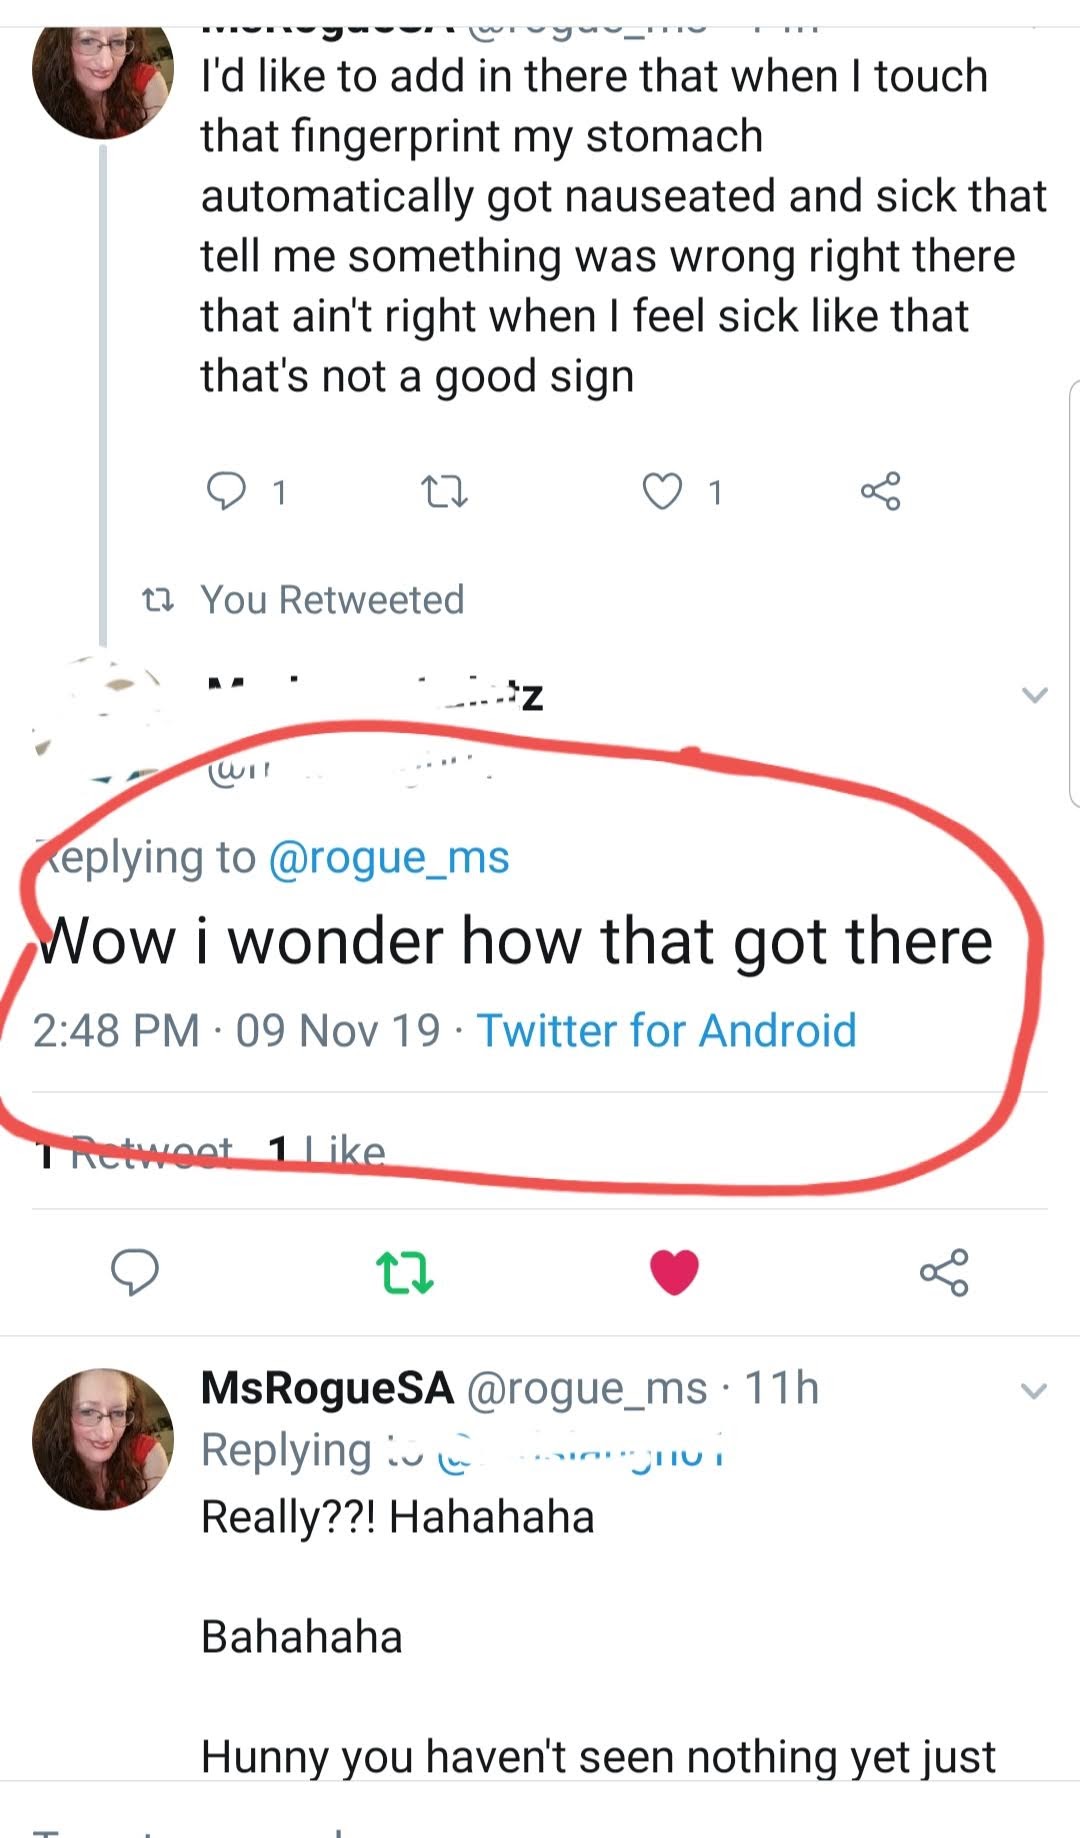Reply to the 'Wow i wonder' tweet

click(134, 1272)
